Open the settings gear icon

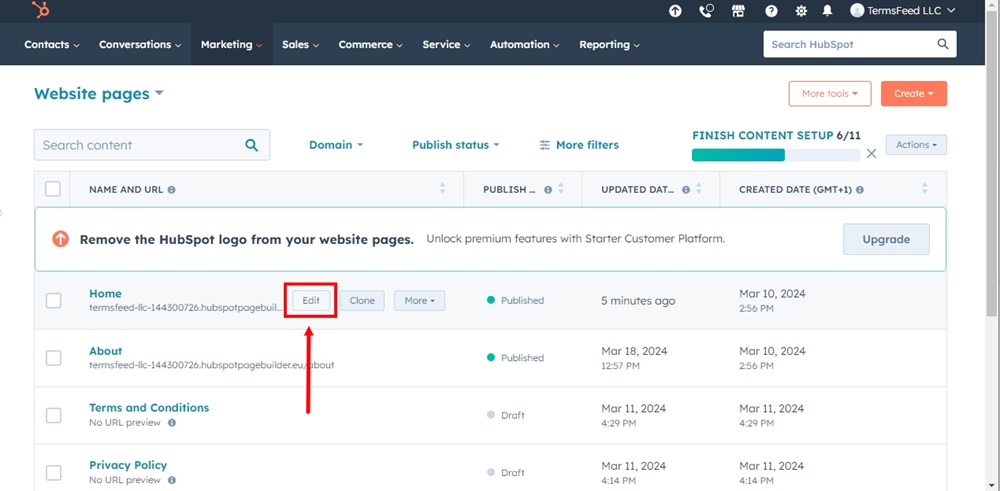click(x=801, y=11)
